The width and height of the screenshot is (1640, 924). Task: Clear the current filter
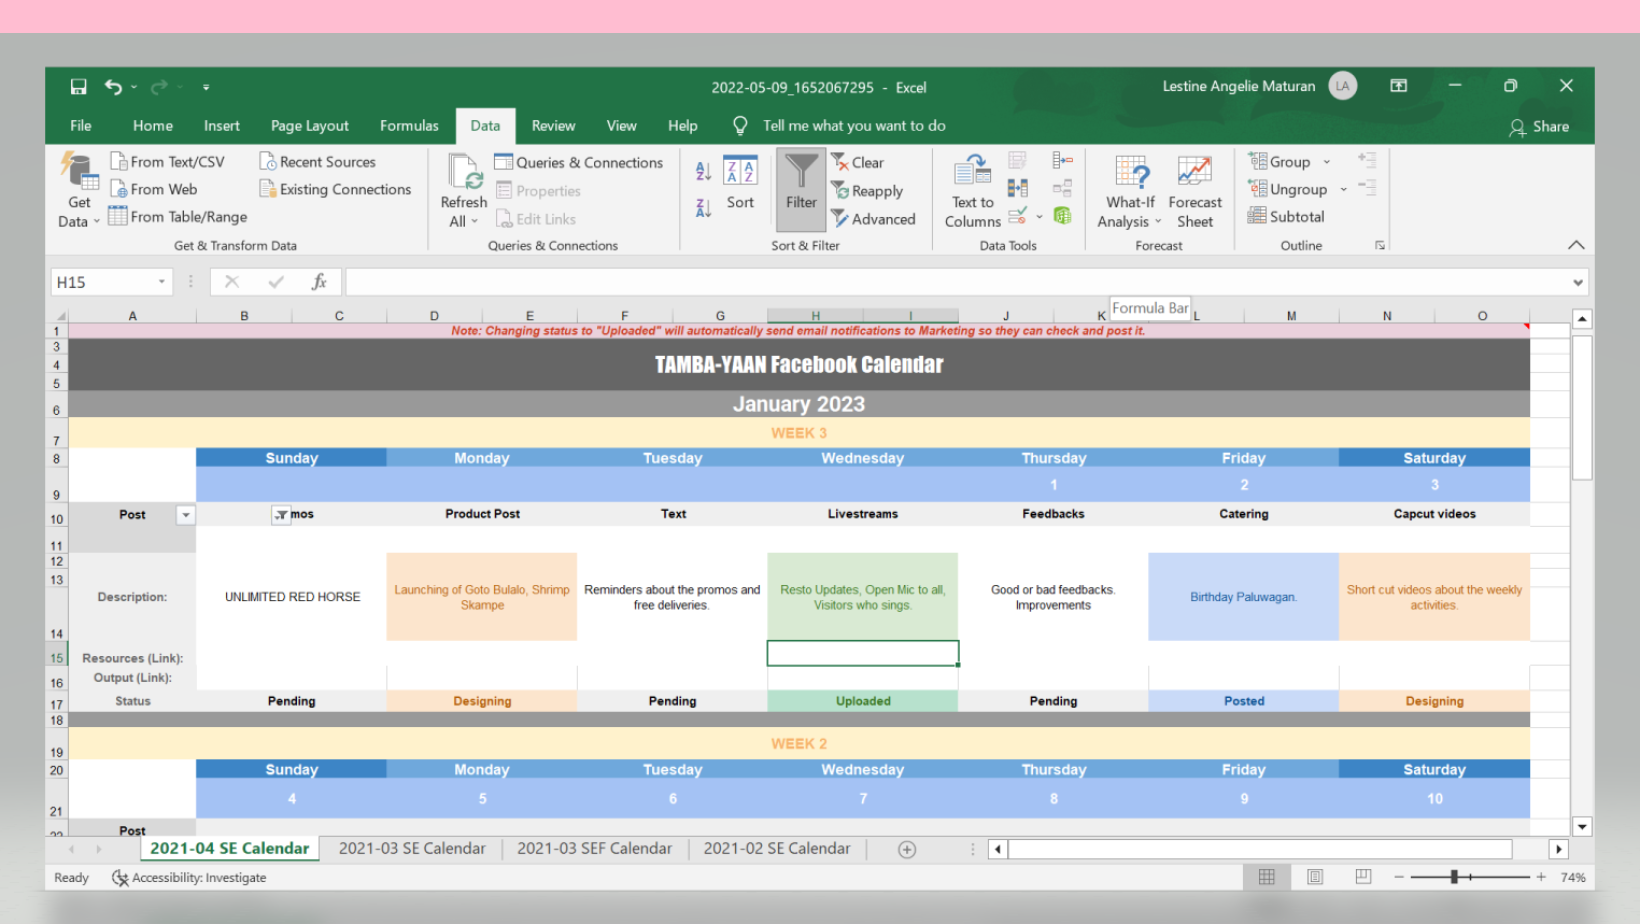[857, 162]
